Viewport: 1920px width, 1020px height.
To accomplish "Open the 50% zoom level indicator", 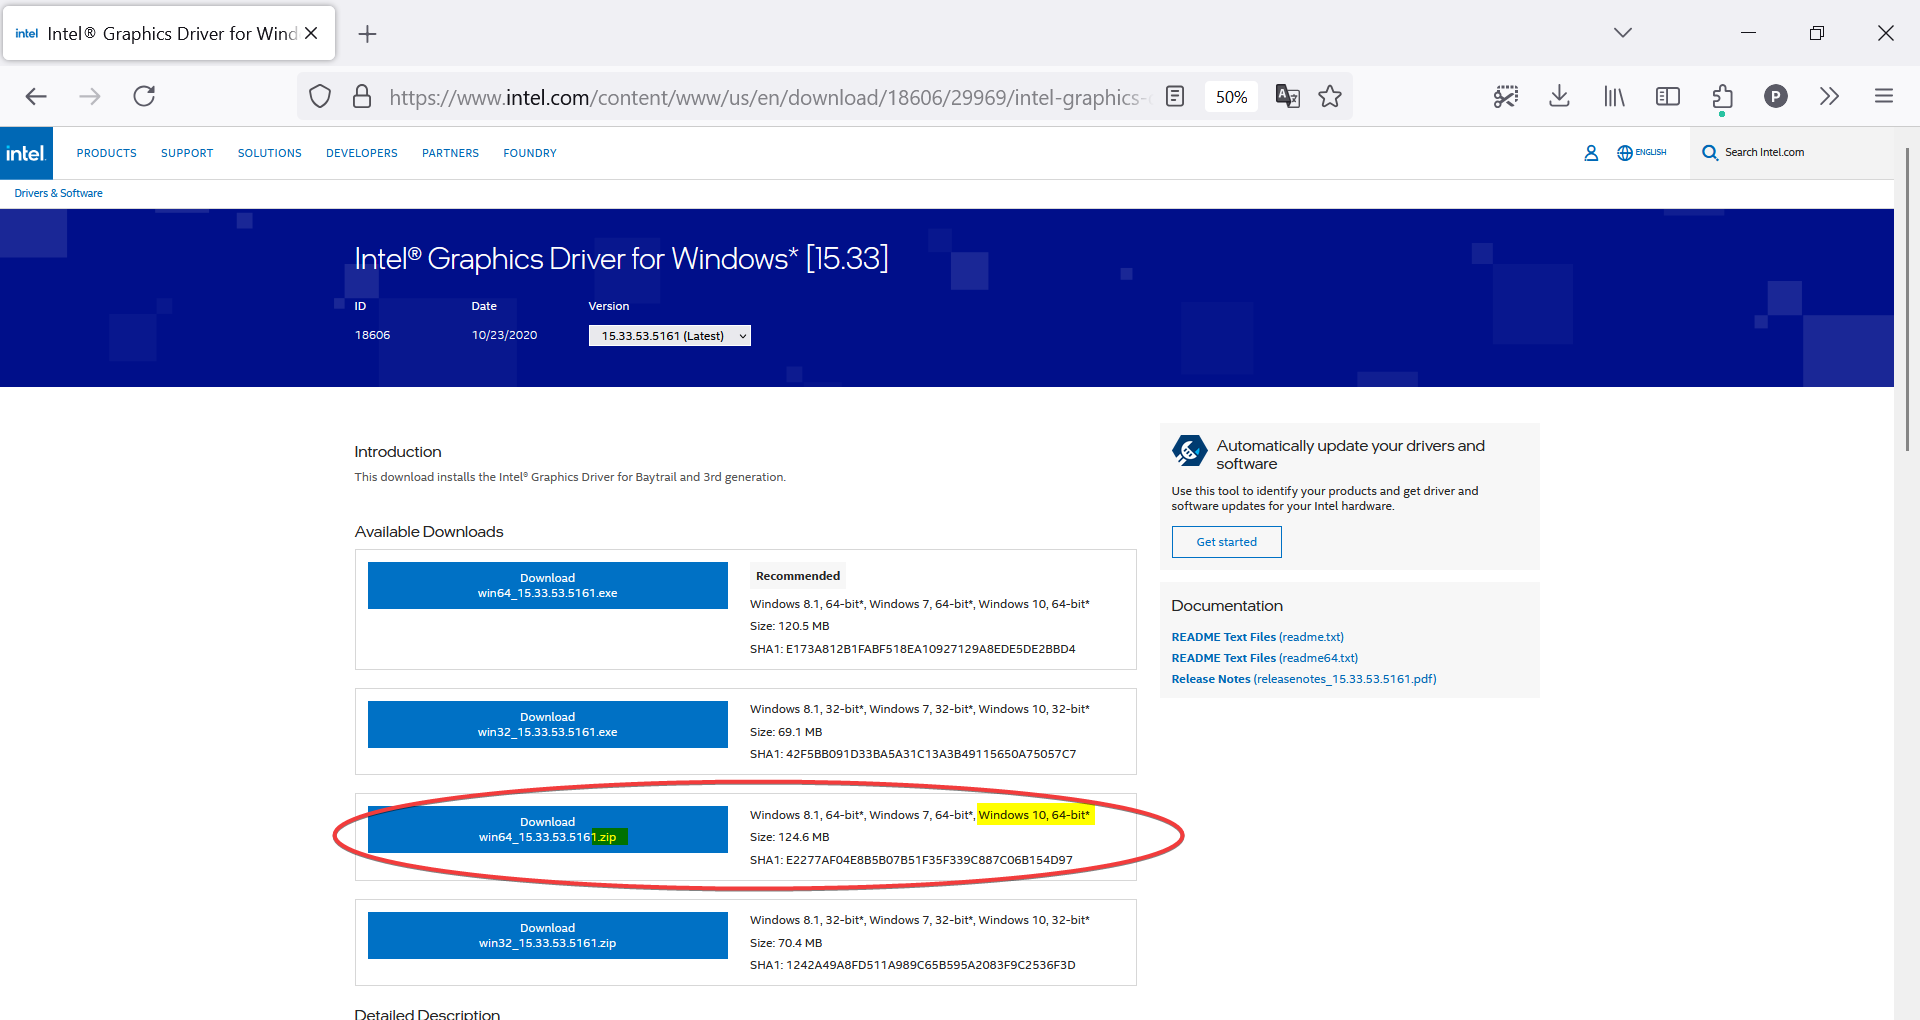I will point(1231,97).
